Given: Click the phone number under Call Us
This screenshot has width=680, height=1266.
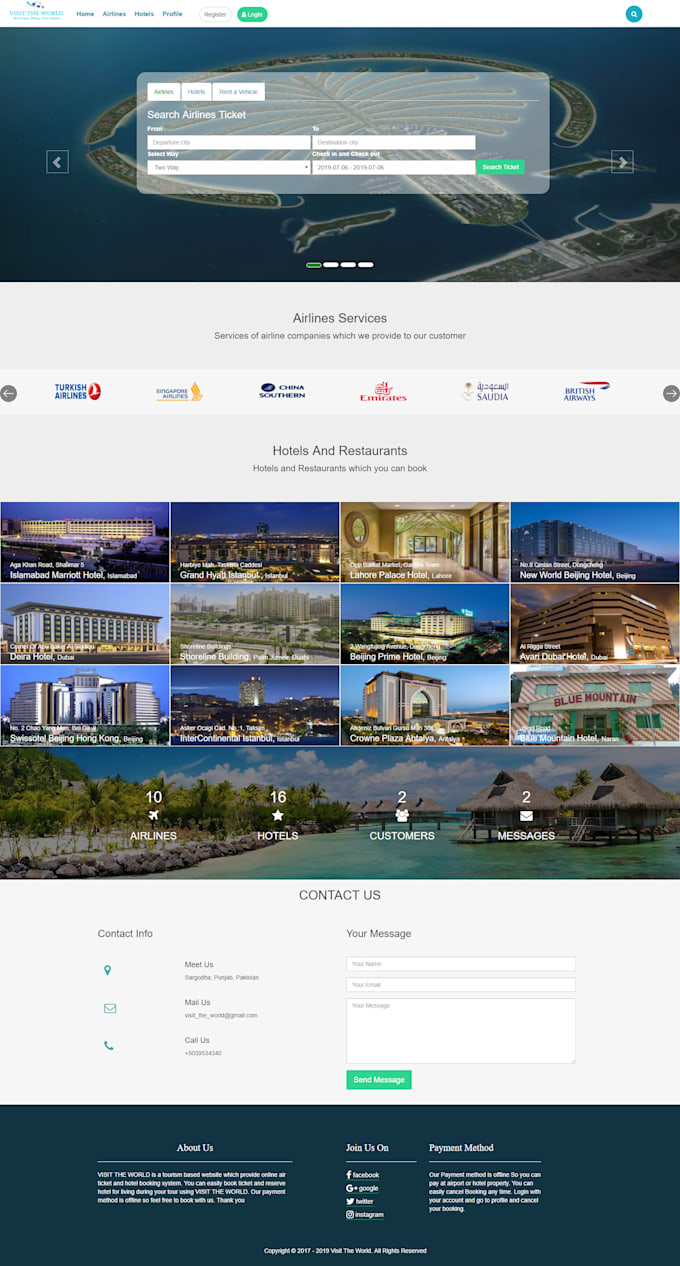Looking at the screenshot, I should point(203,1053).
